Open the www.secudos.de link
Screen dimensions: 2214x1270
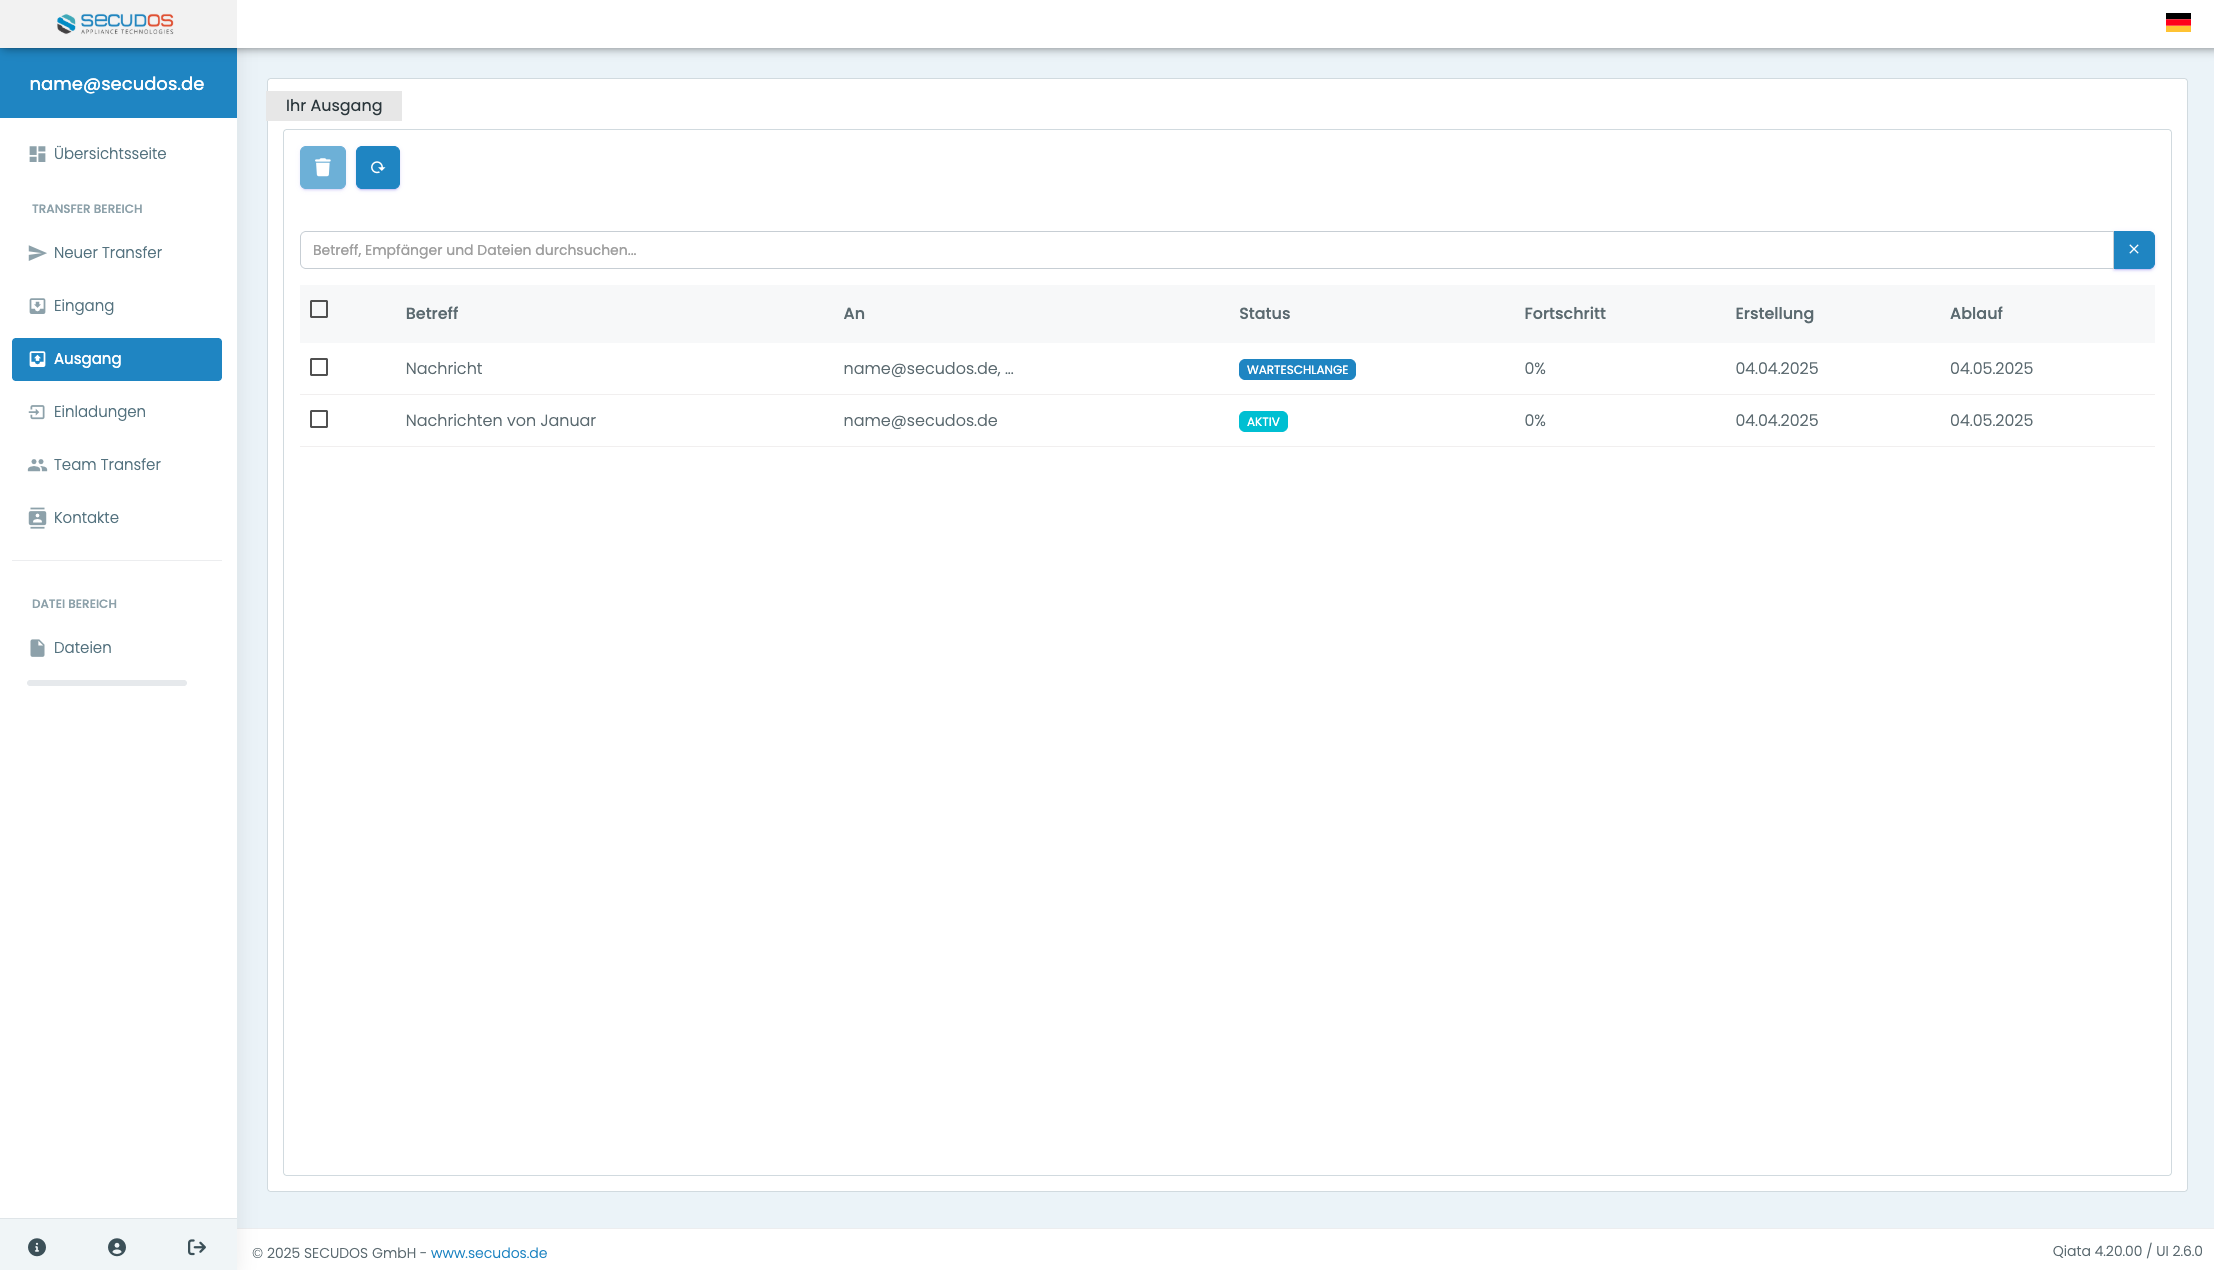click(488, 1253)
